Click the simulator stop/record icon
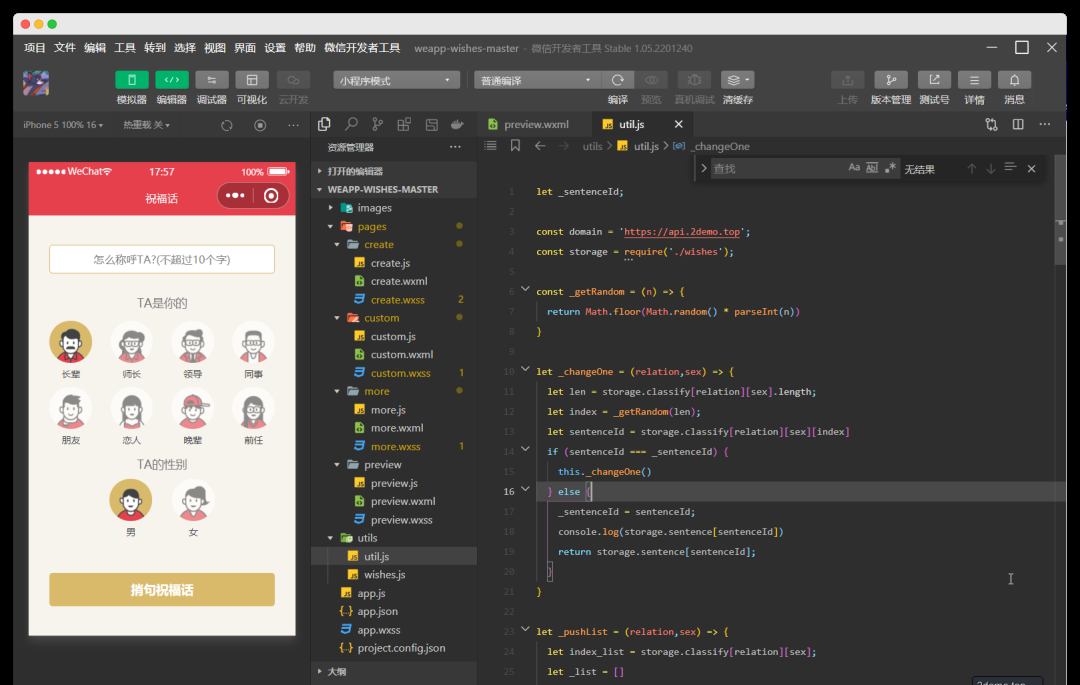This screenshot has height=685, width=1080. click(260, 125)
